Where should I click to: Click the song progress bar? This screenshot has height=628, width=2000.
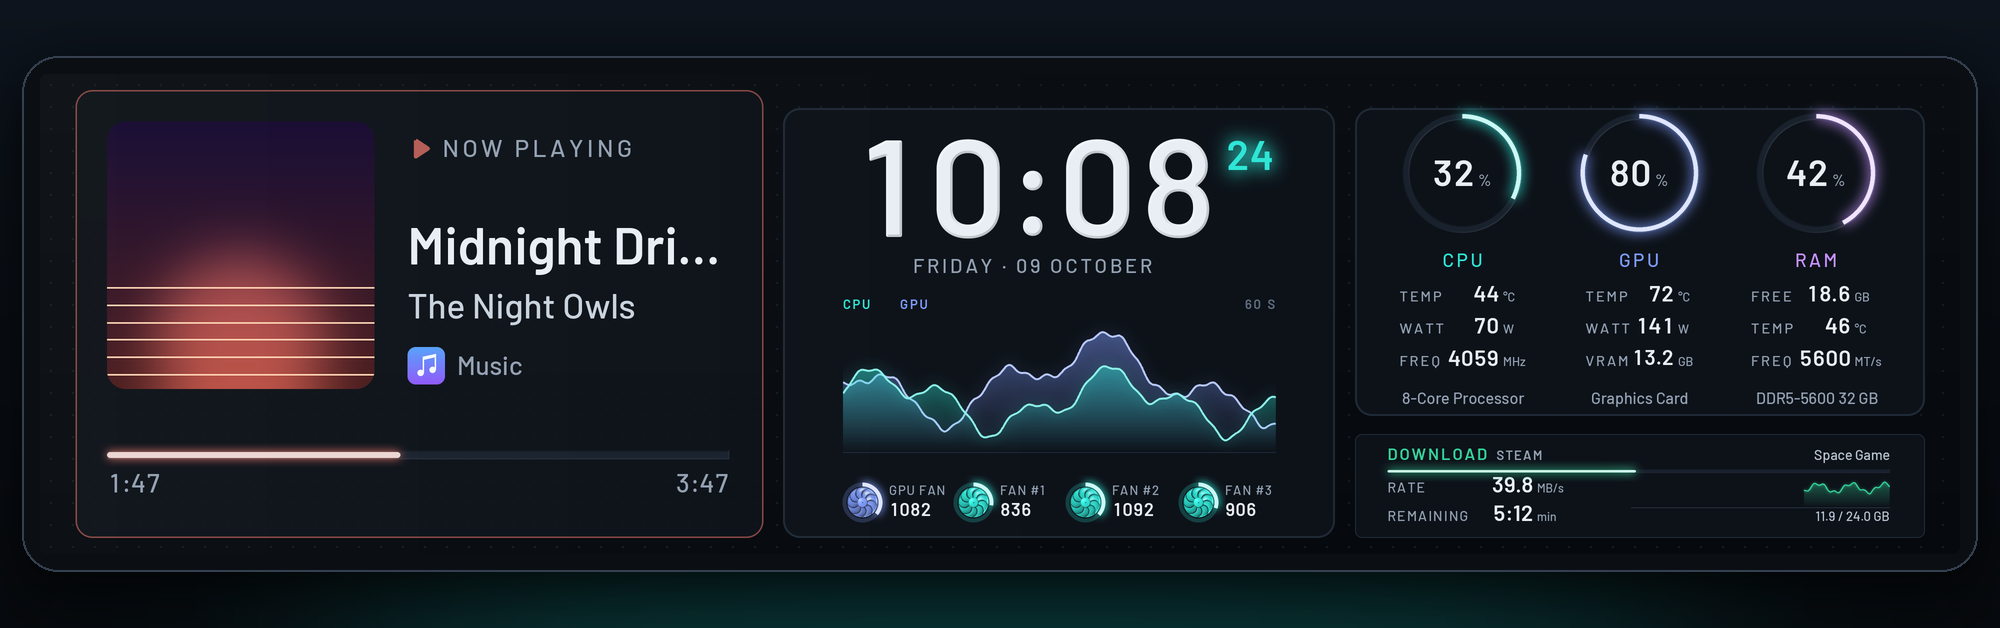coord(418,455)
